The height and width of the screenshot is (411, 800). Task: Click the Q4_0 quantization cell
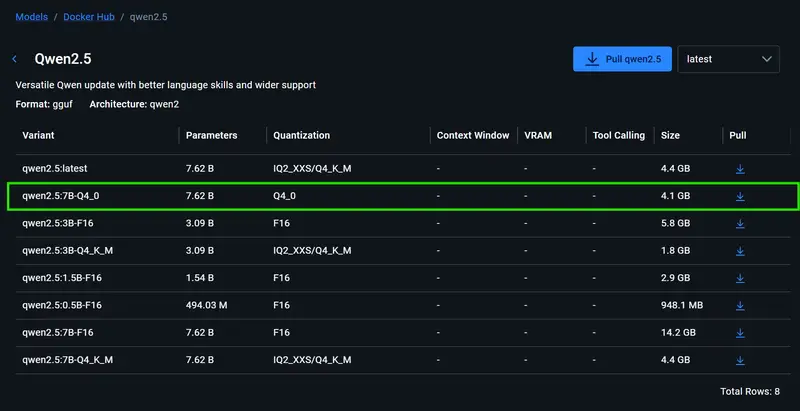(x=284, y=196)
